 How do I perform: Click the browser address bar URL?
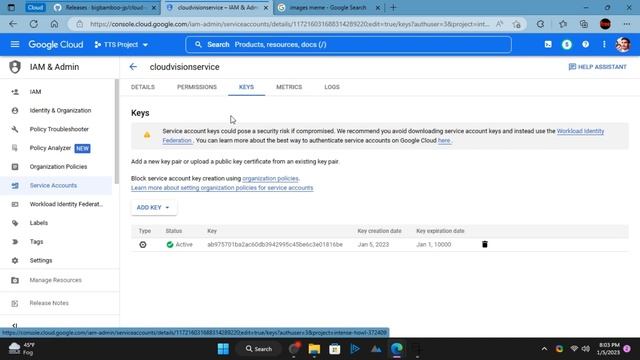tap(290, 24)
